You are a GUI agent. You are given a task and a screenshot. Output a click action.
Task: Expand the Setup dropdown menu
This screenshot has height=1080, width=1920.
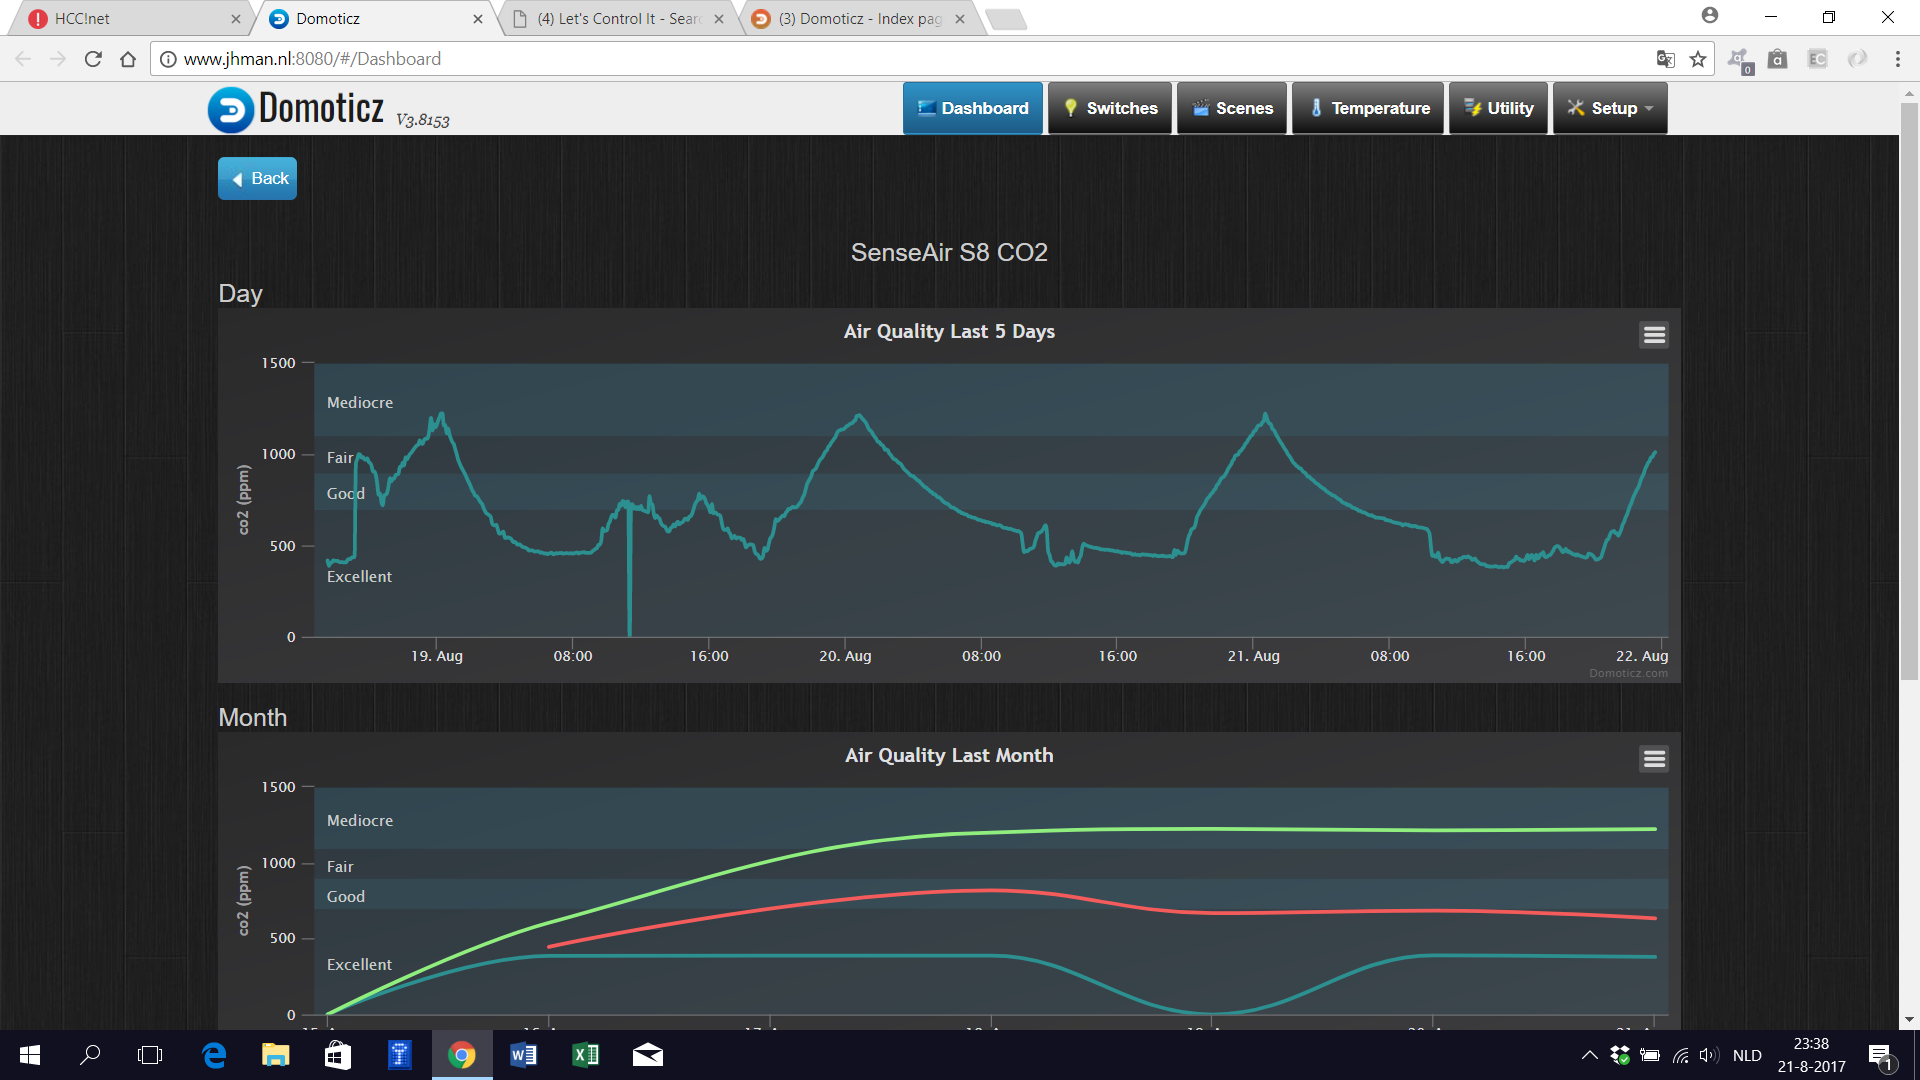(1610, 108)
